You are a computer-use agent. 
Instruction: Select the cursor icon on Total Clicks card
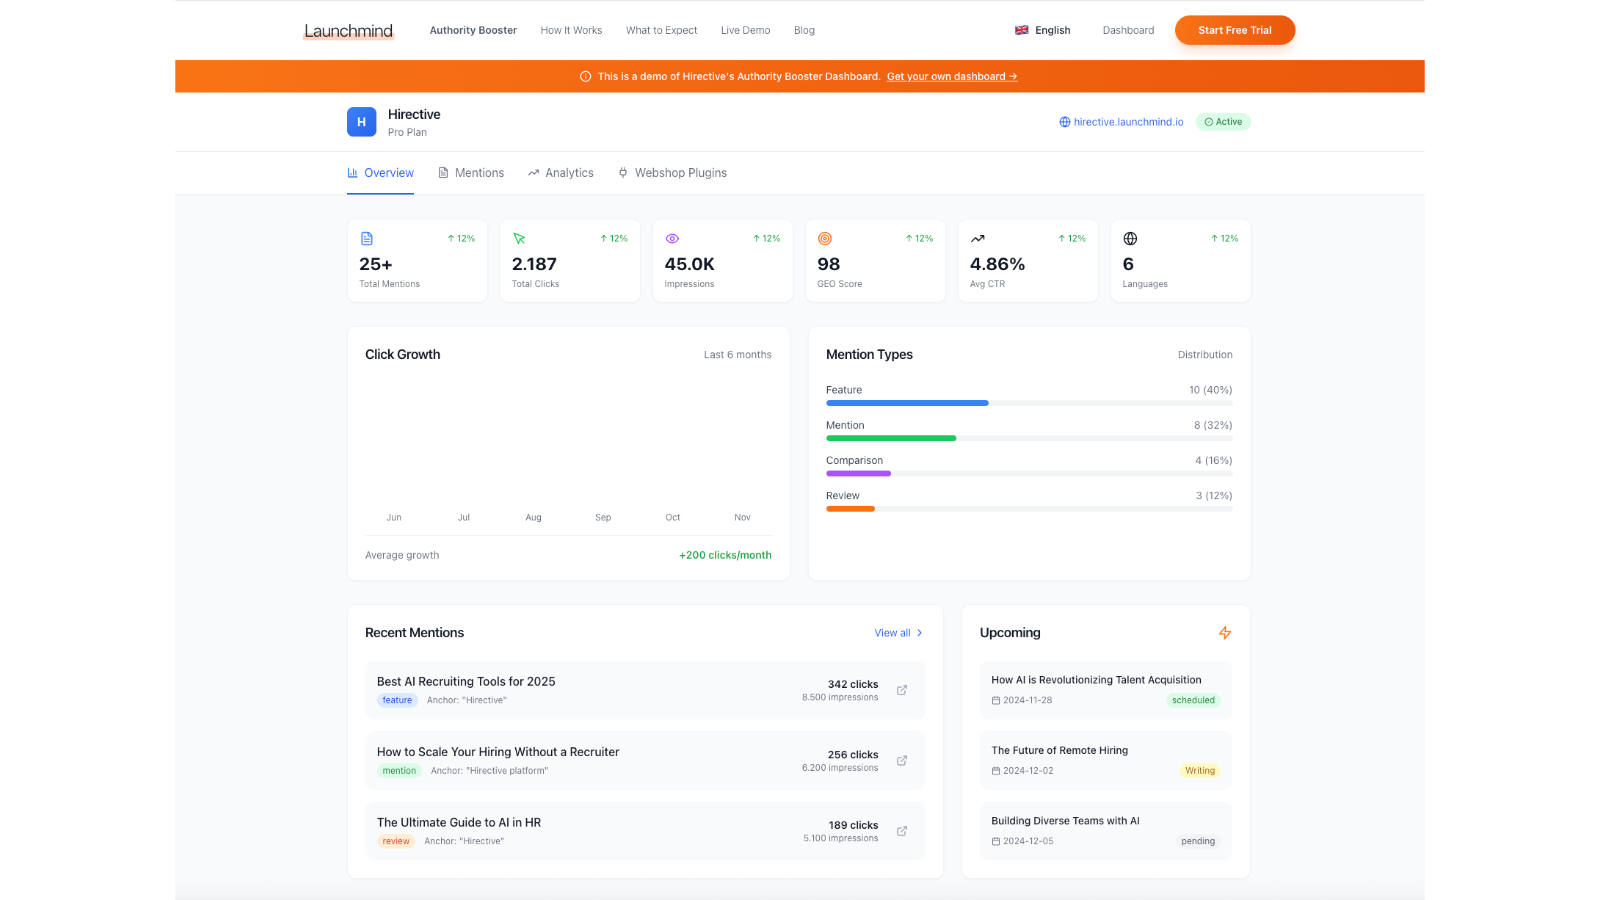tap(519, 238)
